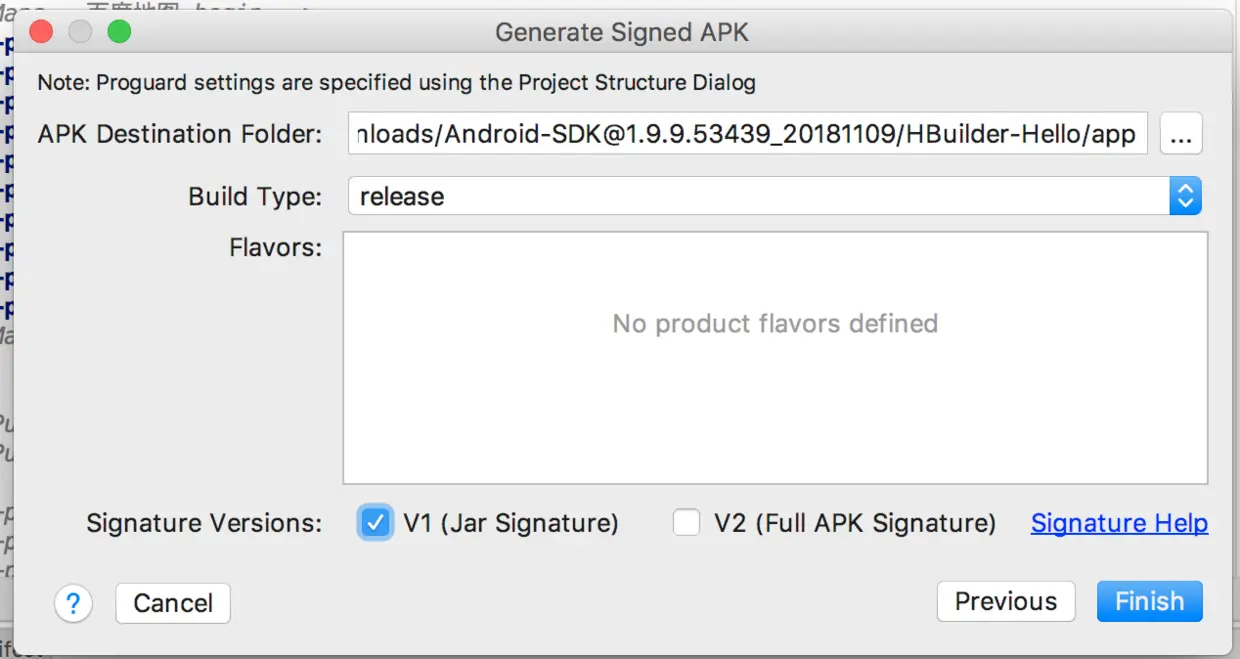1240x659 pixels.
Task: Enable V2 (Full APK Signature) checkbox
Action: pyautogui.click(x=686, y=522)
